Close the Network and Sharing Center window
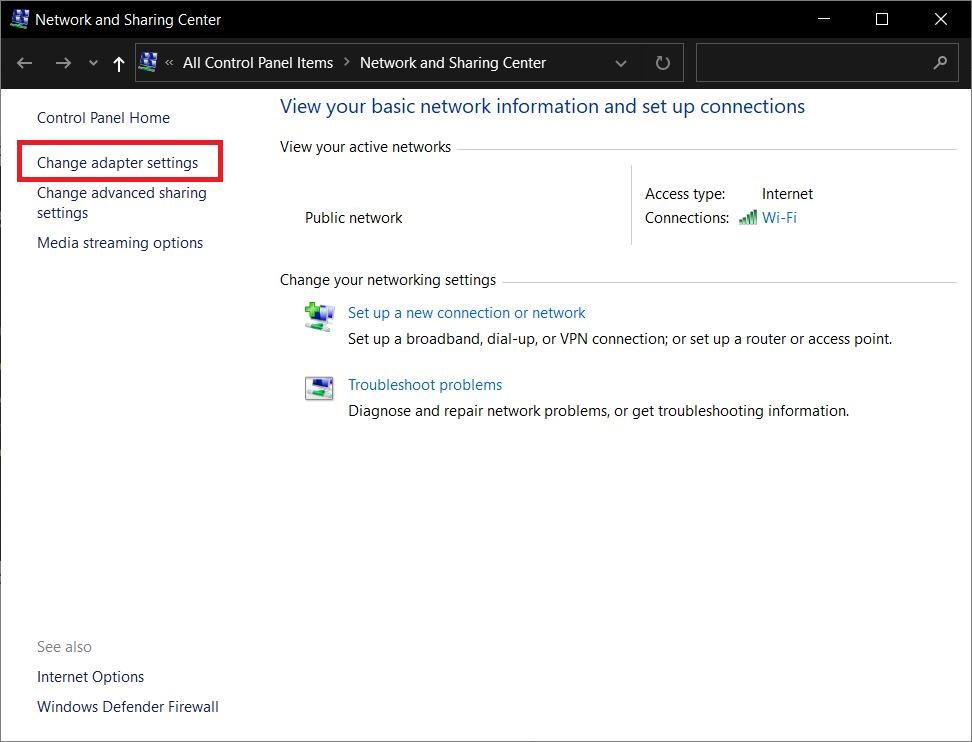Viewport: 972px width, 742px height. click(x=940, y=19)
